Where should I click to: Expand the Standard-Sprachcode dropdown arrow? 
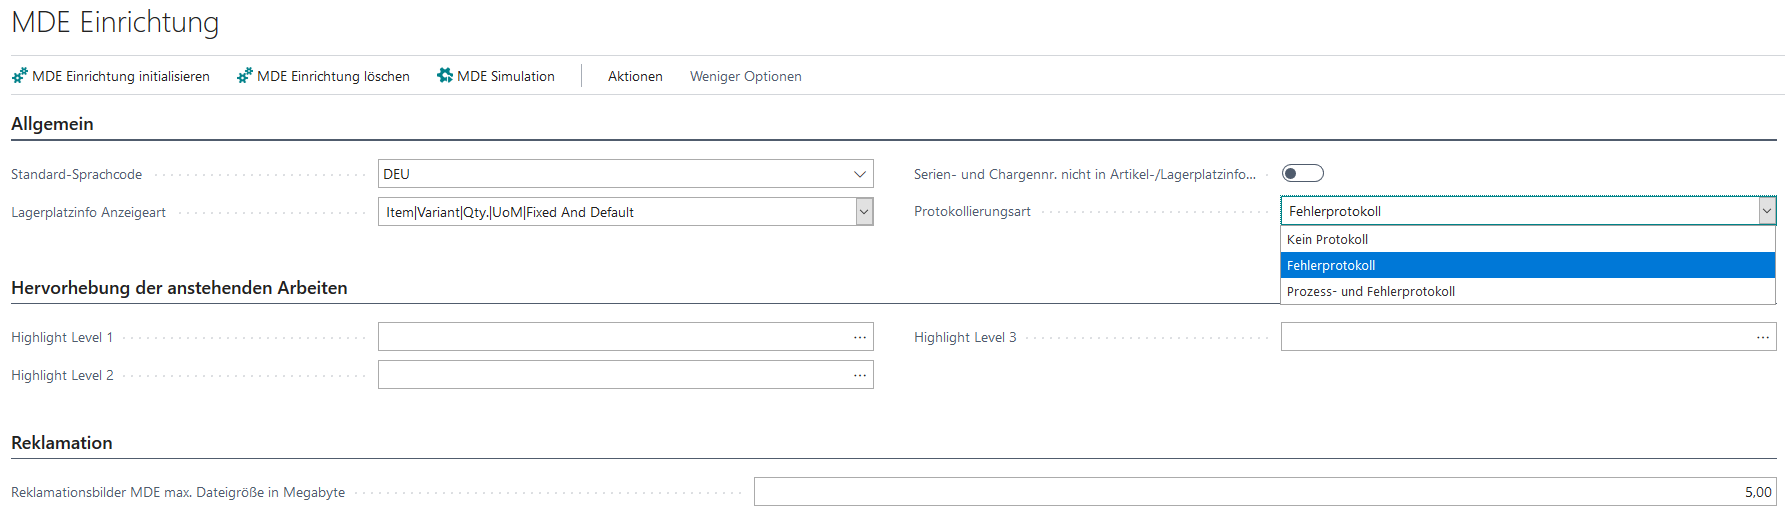click(x=860, y=174)
